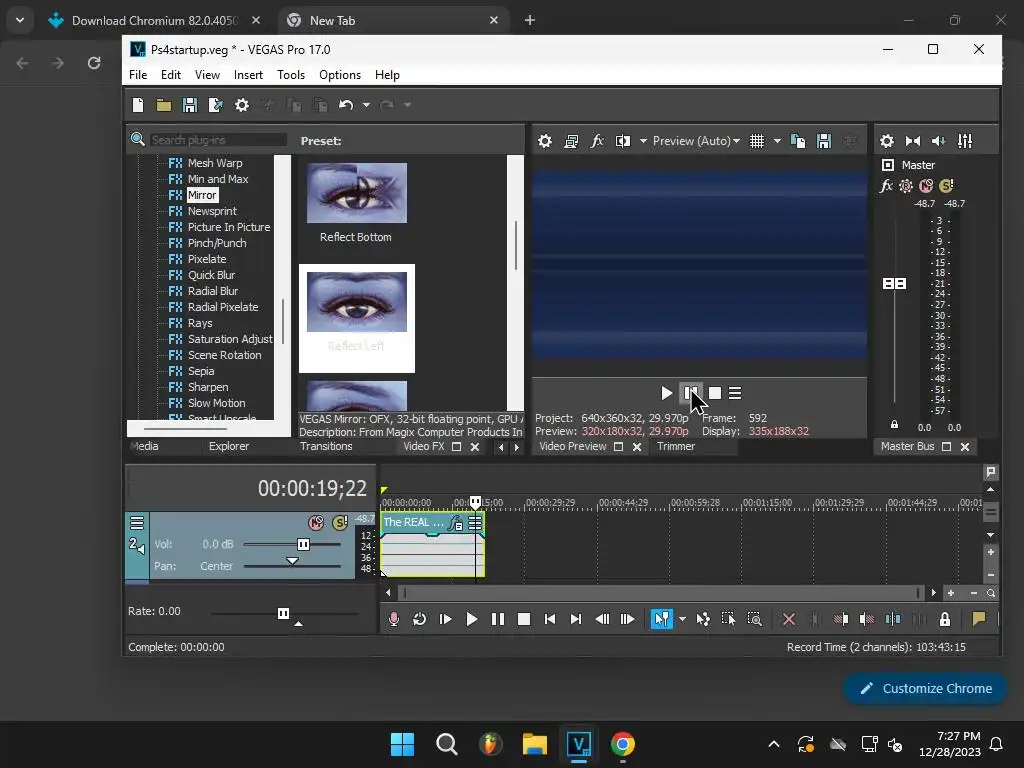Image resolution: width=1024 pixels, height=768 pixels.
Task: Play in the Video Preview window
Action: tap(666, 393)
